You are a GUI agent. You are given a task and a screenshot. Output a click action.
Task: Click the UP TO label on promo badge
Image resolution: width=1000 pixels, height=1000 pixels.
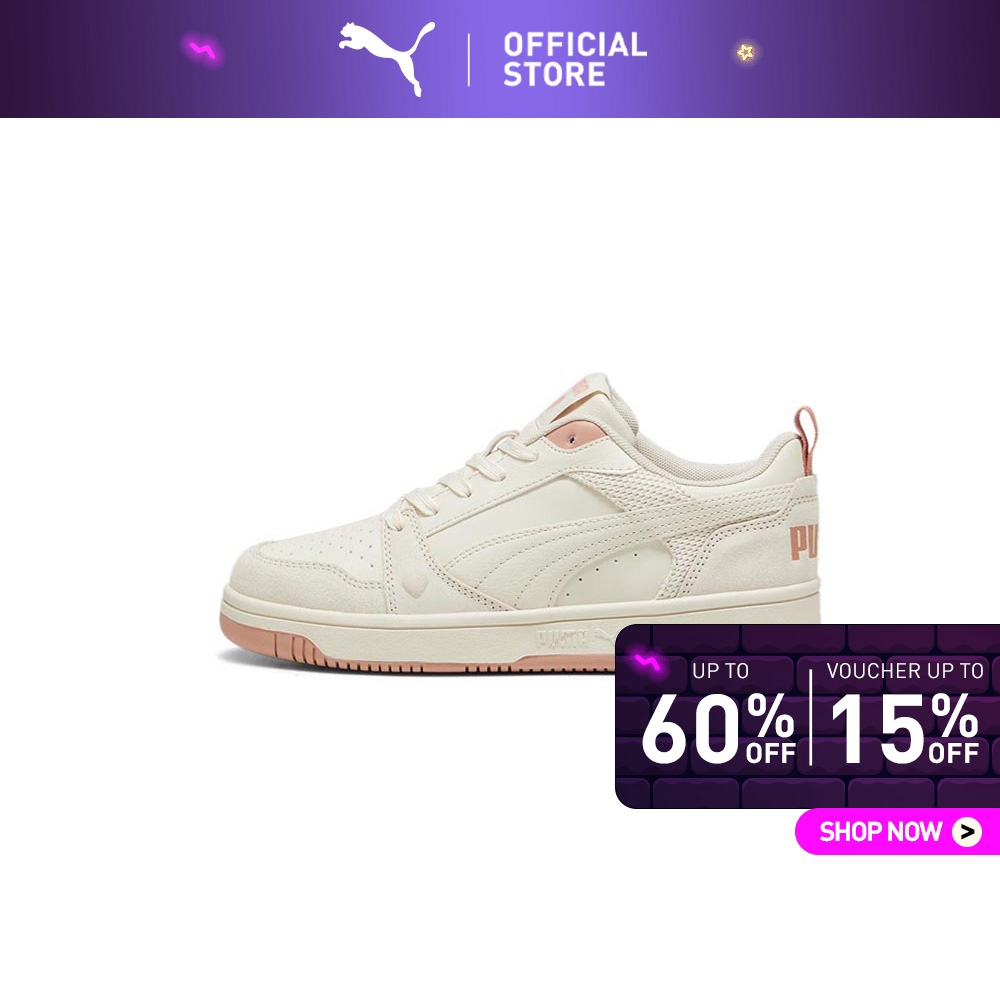click(721, 671)
